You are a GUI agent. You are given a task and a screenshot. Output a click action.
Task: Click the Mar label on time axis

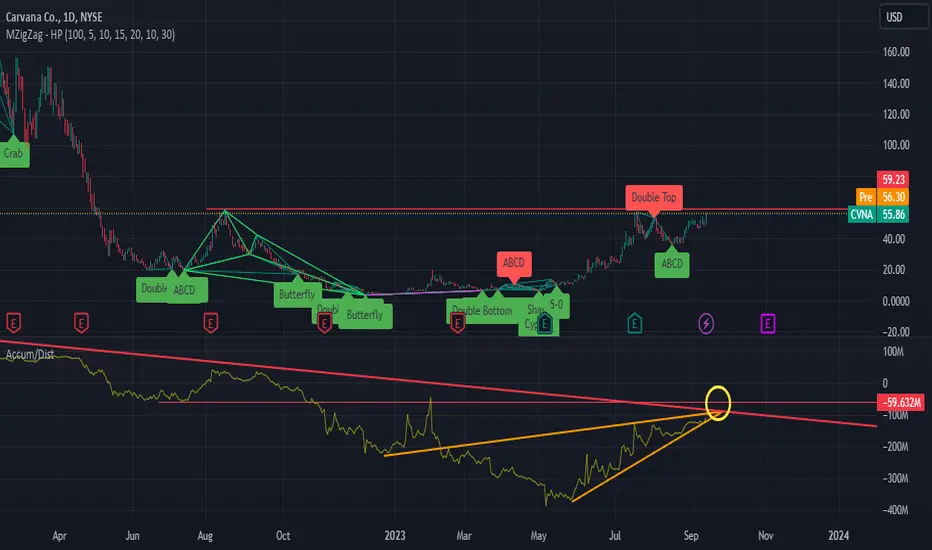pos(464,536)
